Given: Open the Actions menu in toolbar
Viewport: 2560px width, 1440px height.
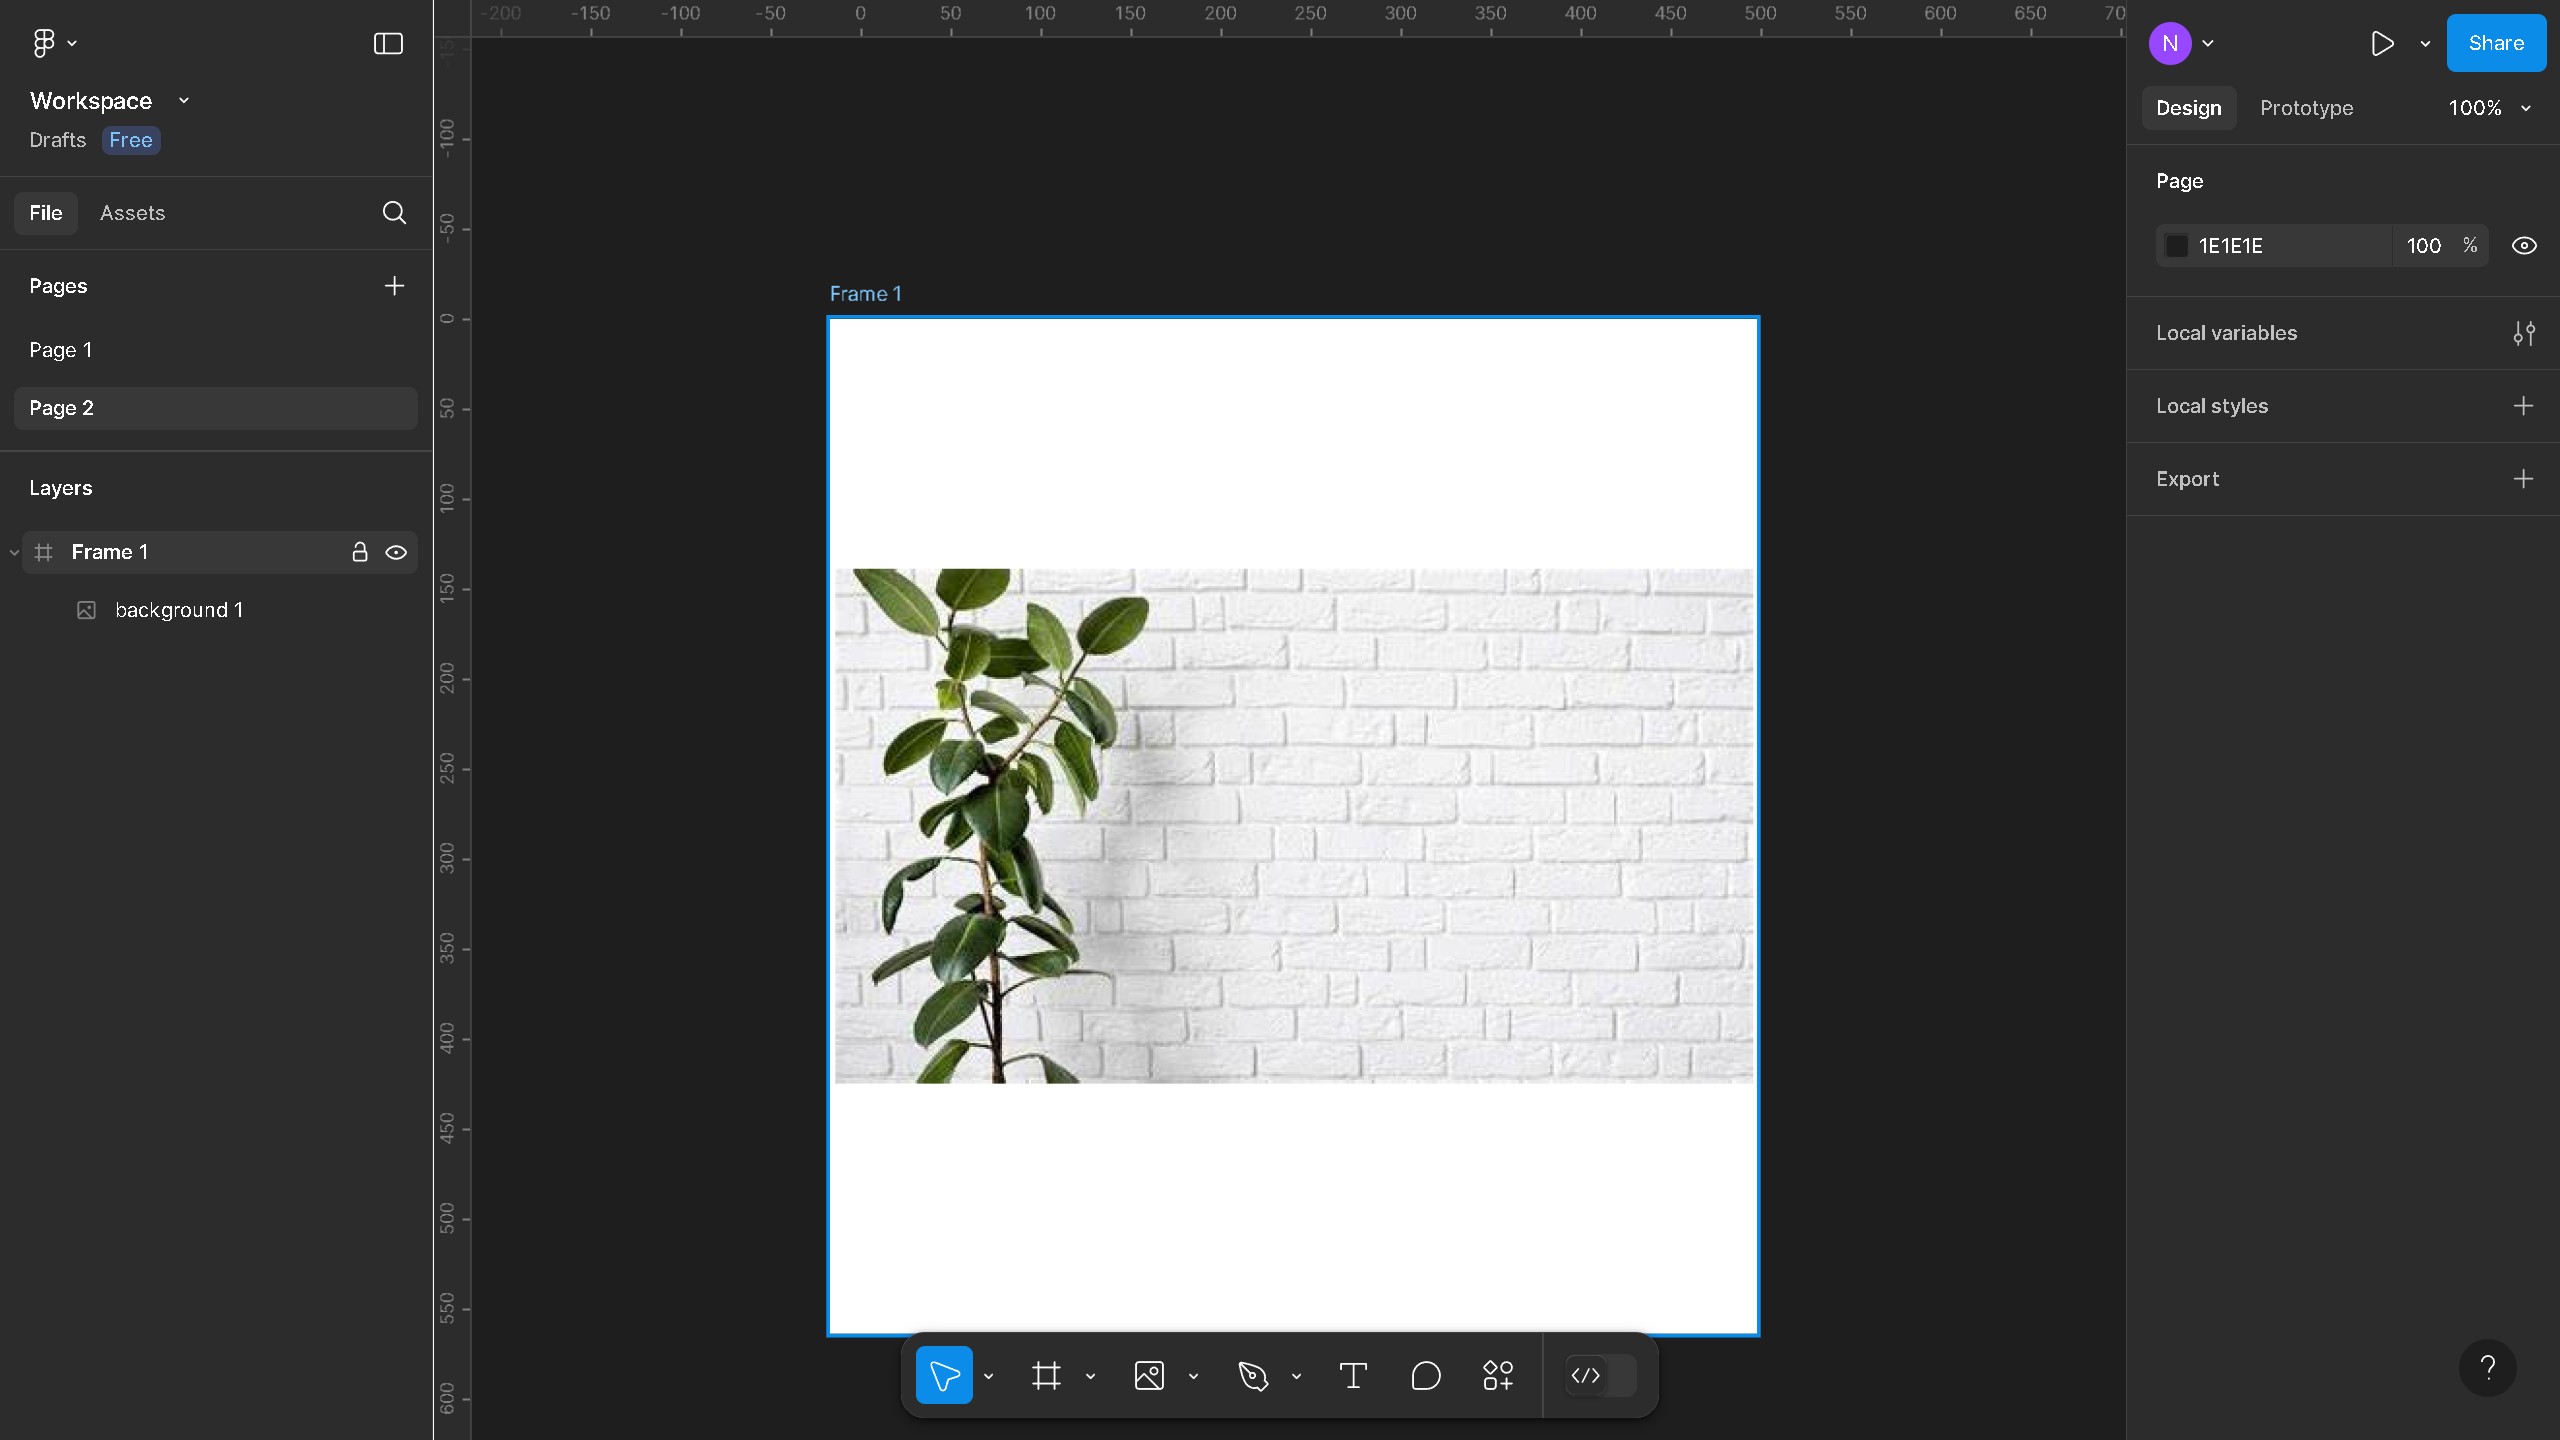Looking at the screenshot, I should [x=1497, y=1374].
